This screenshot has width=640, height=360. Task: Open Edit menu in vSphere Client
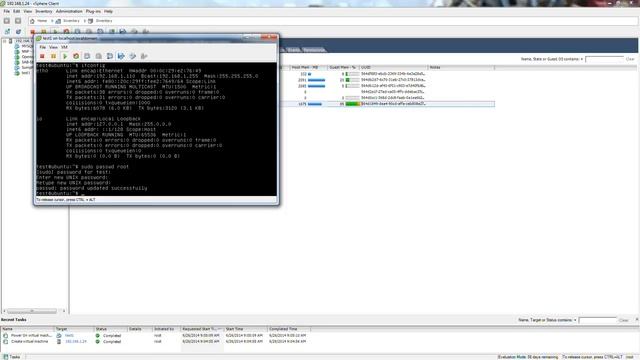tap(16, 11)
